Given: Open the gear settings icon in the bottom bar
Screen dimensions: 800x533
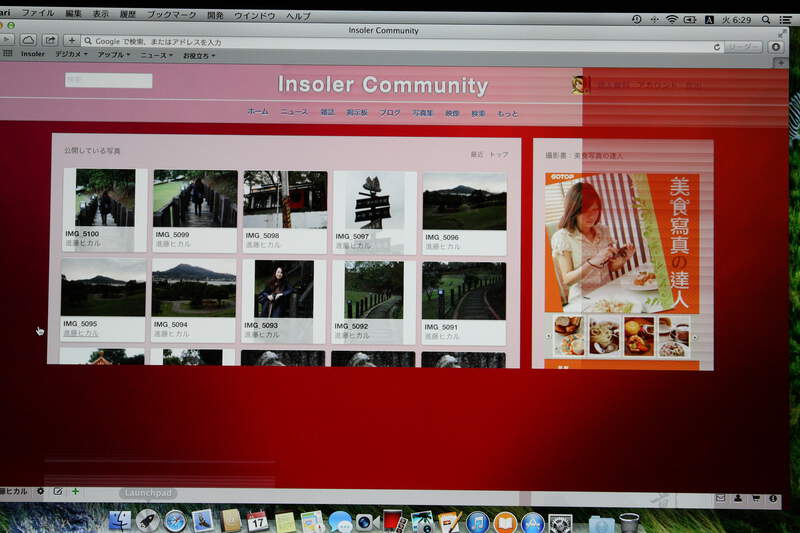Looking at the screenshot, I should [41, 491].
